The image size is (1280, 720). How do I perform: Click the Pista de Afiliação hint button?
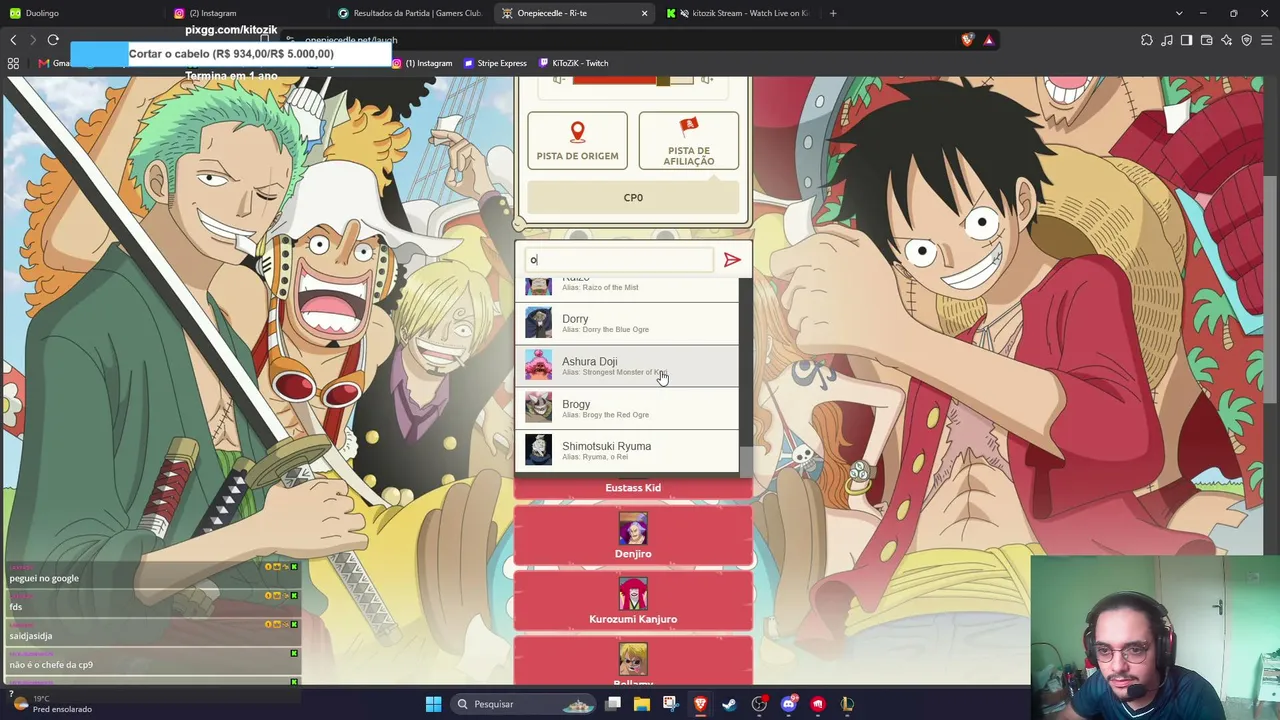[689, 141]
